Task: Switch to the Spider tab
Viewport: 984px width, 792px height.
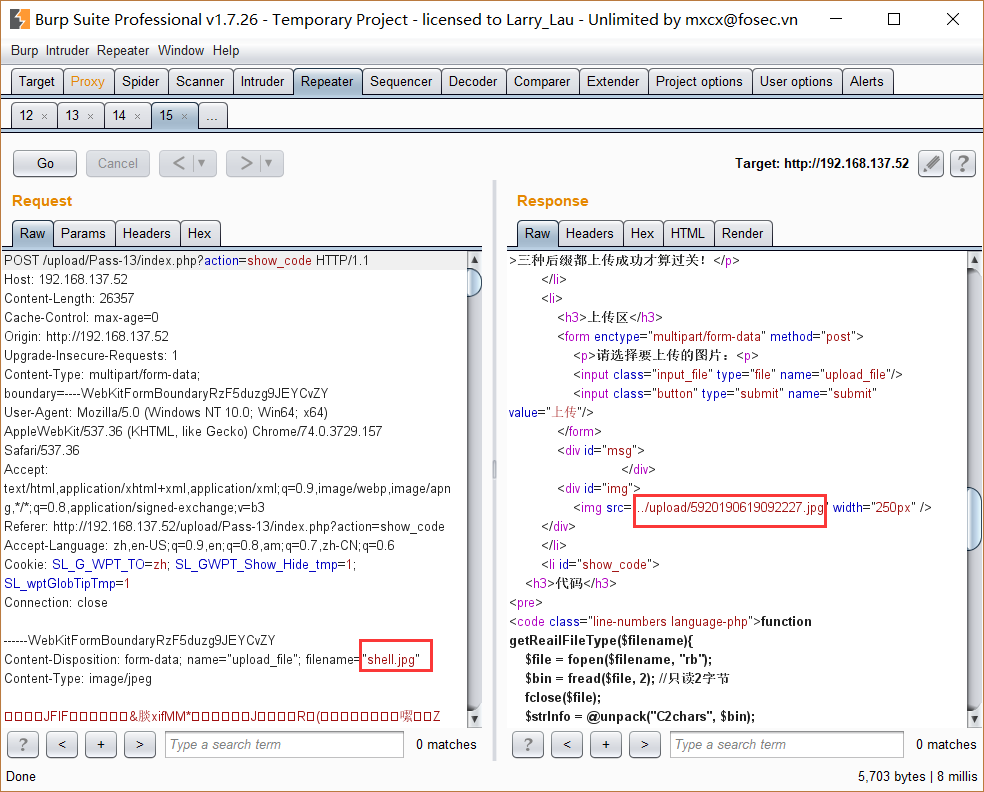Action: coord(141,82)
